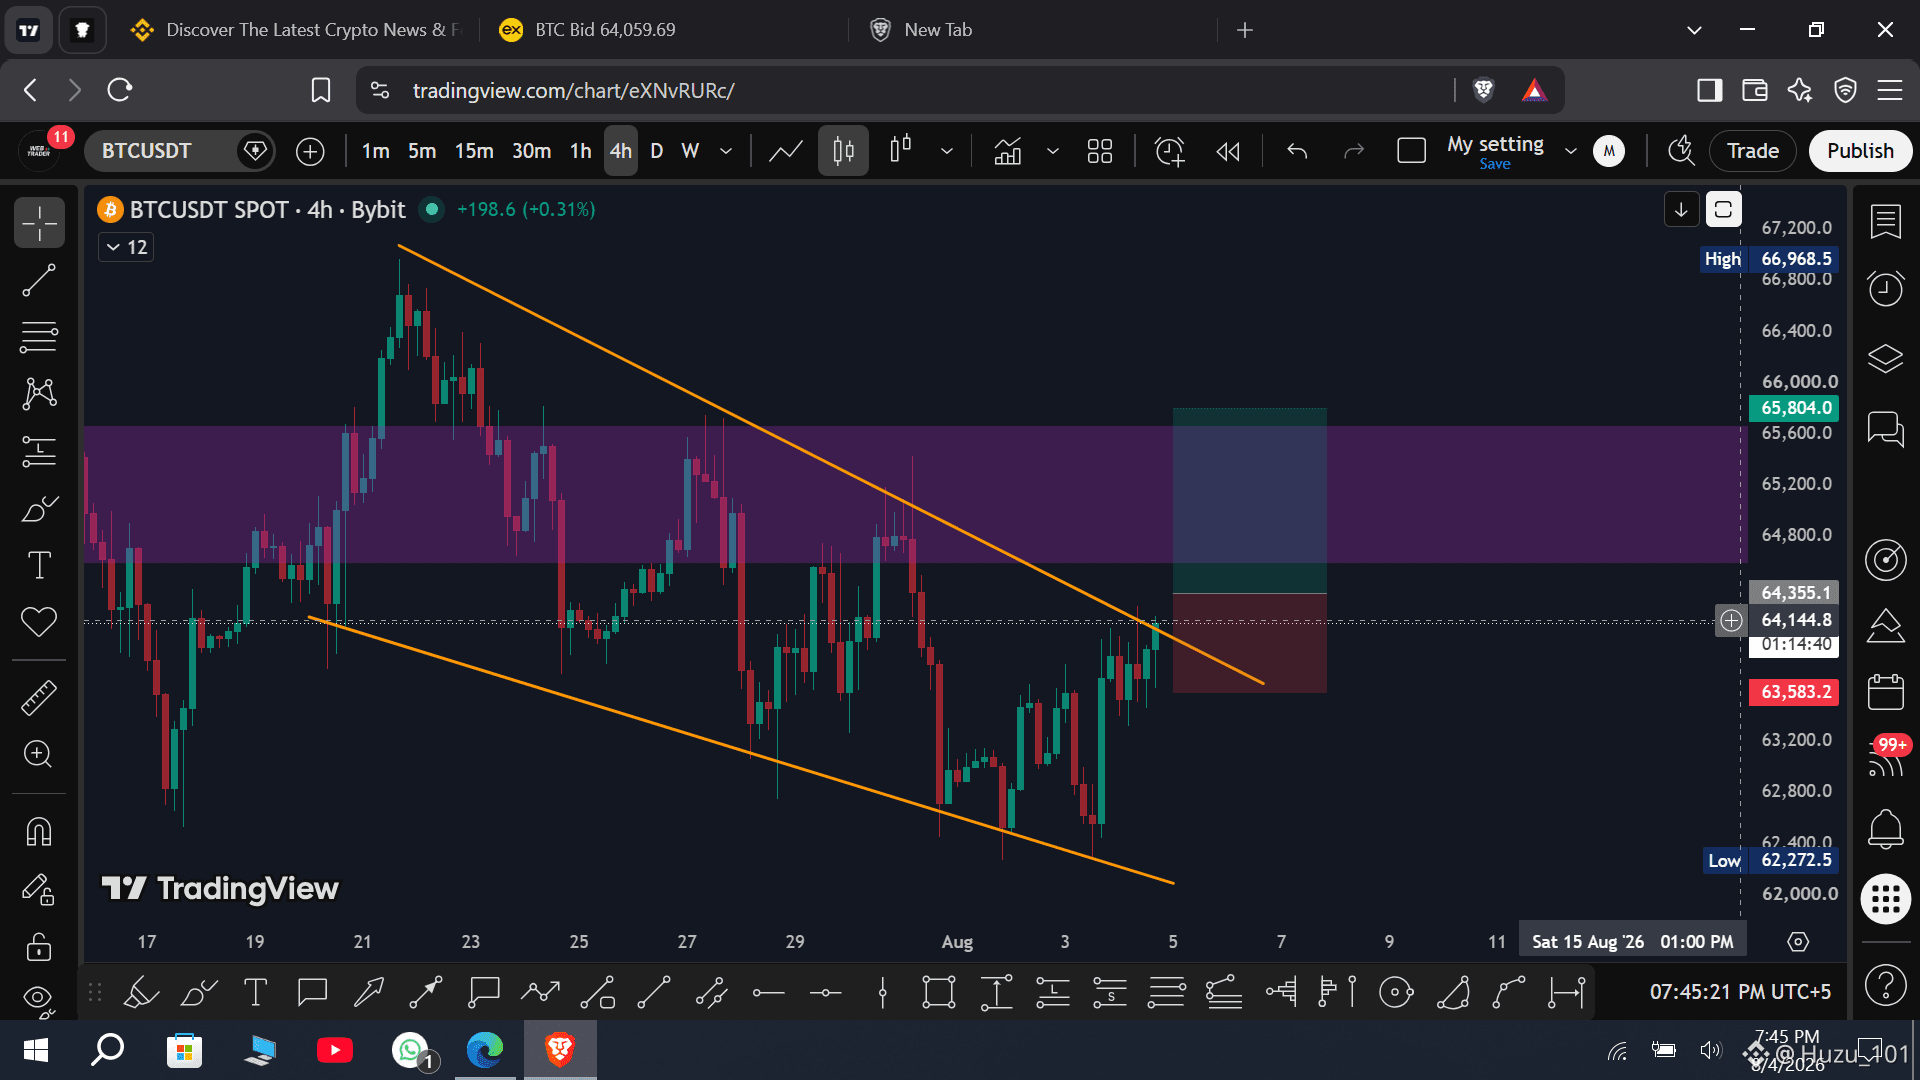Collapse the indicators legend showing 12
The height and width of the screenshot is (1080, 1920).
(126, 247)
